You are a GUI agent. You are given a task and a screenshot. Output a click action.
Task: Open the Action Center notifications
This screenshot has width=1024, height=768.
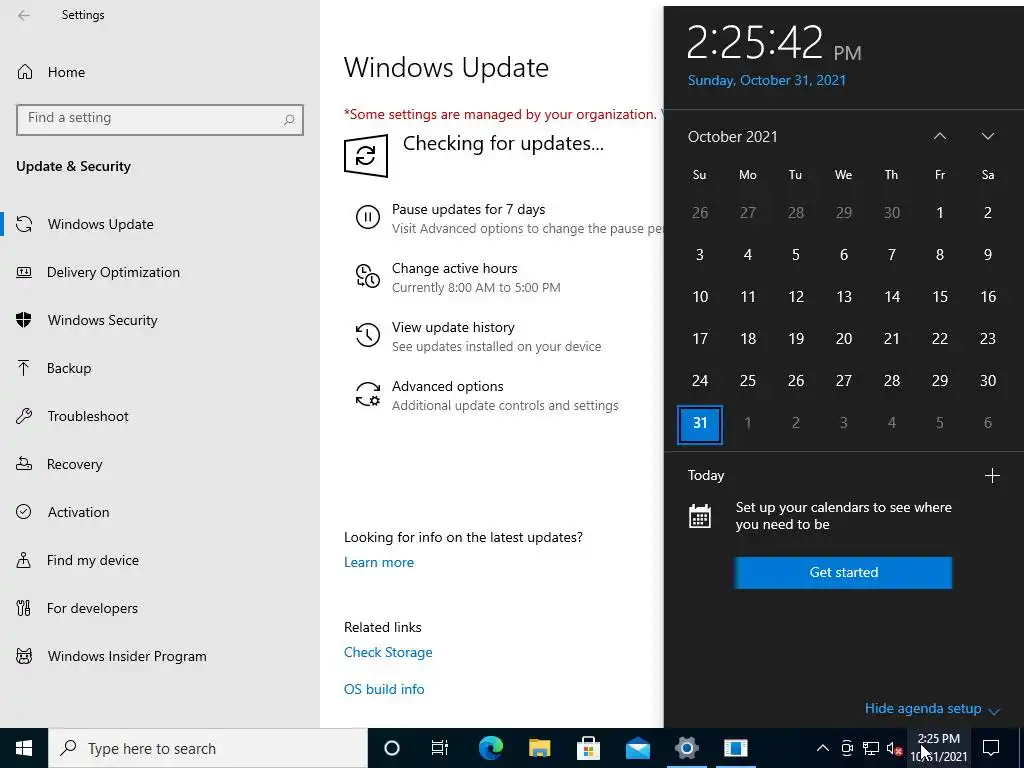[991, 748]
